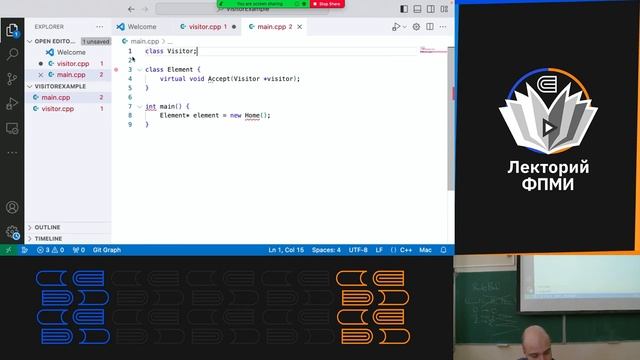This screenshot has width=640, height=360.
Task: Click the Stop Share button
Action: (x=327, y=4)
